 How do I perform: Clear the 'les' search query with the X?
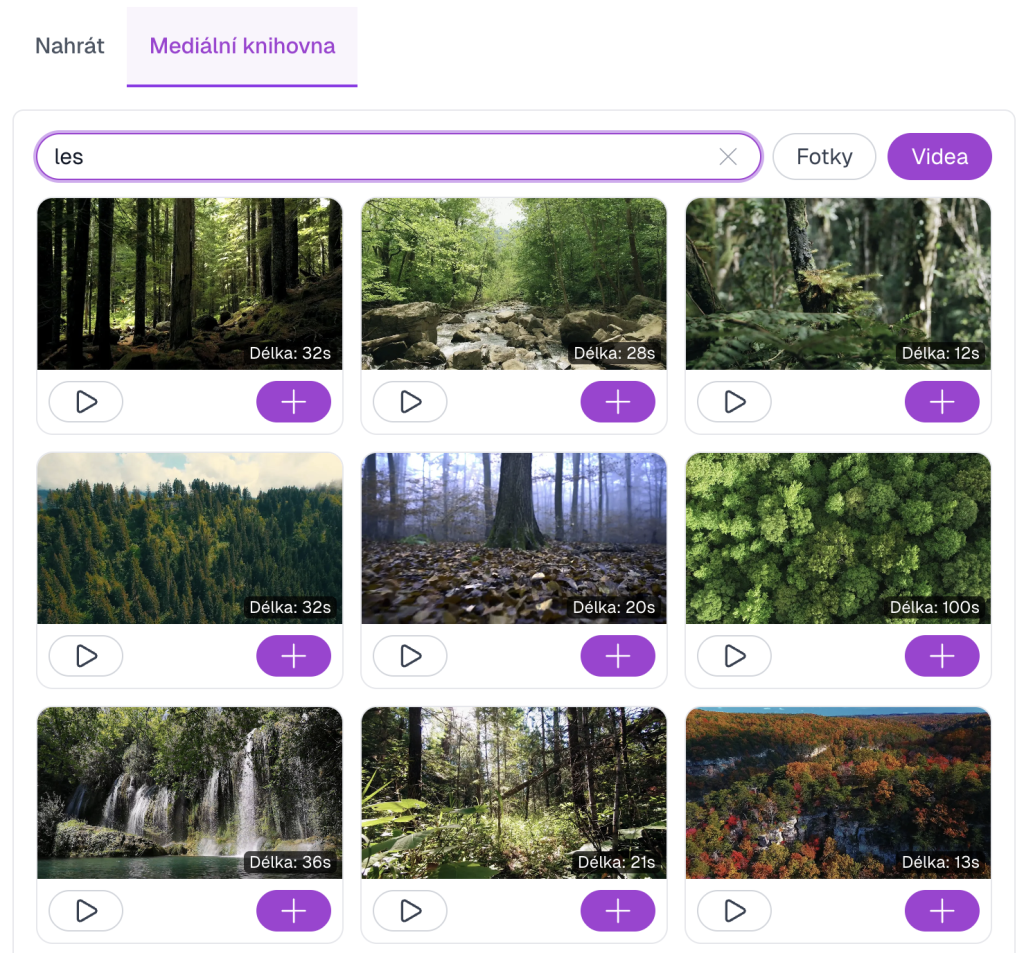tap(729, 156)
